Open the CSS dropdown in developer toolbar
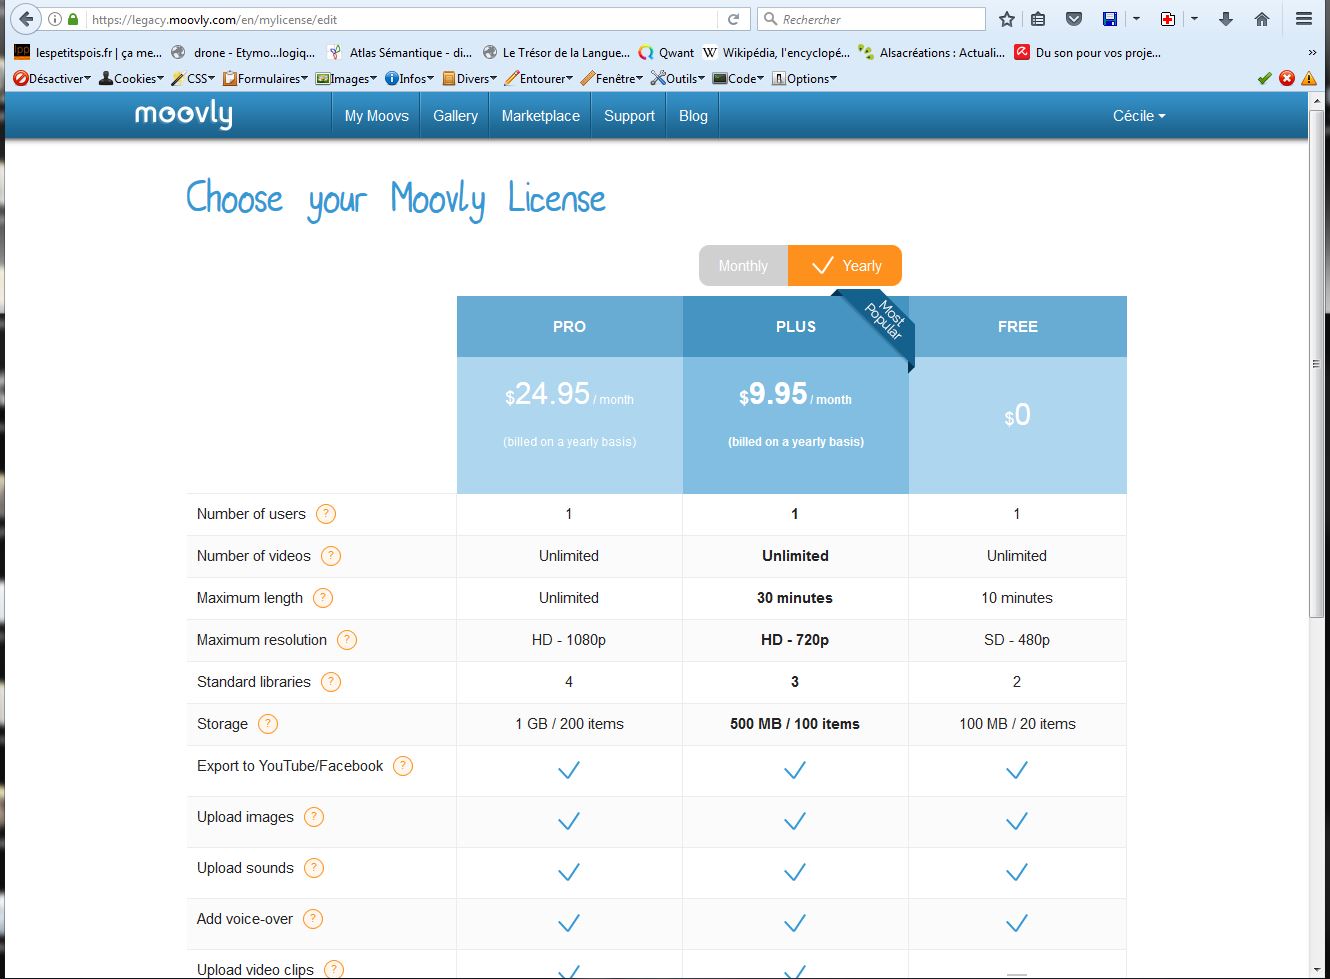This screenshot has width=1330, height=979. (193, 78)
